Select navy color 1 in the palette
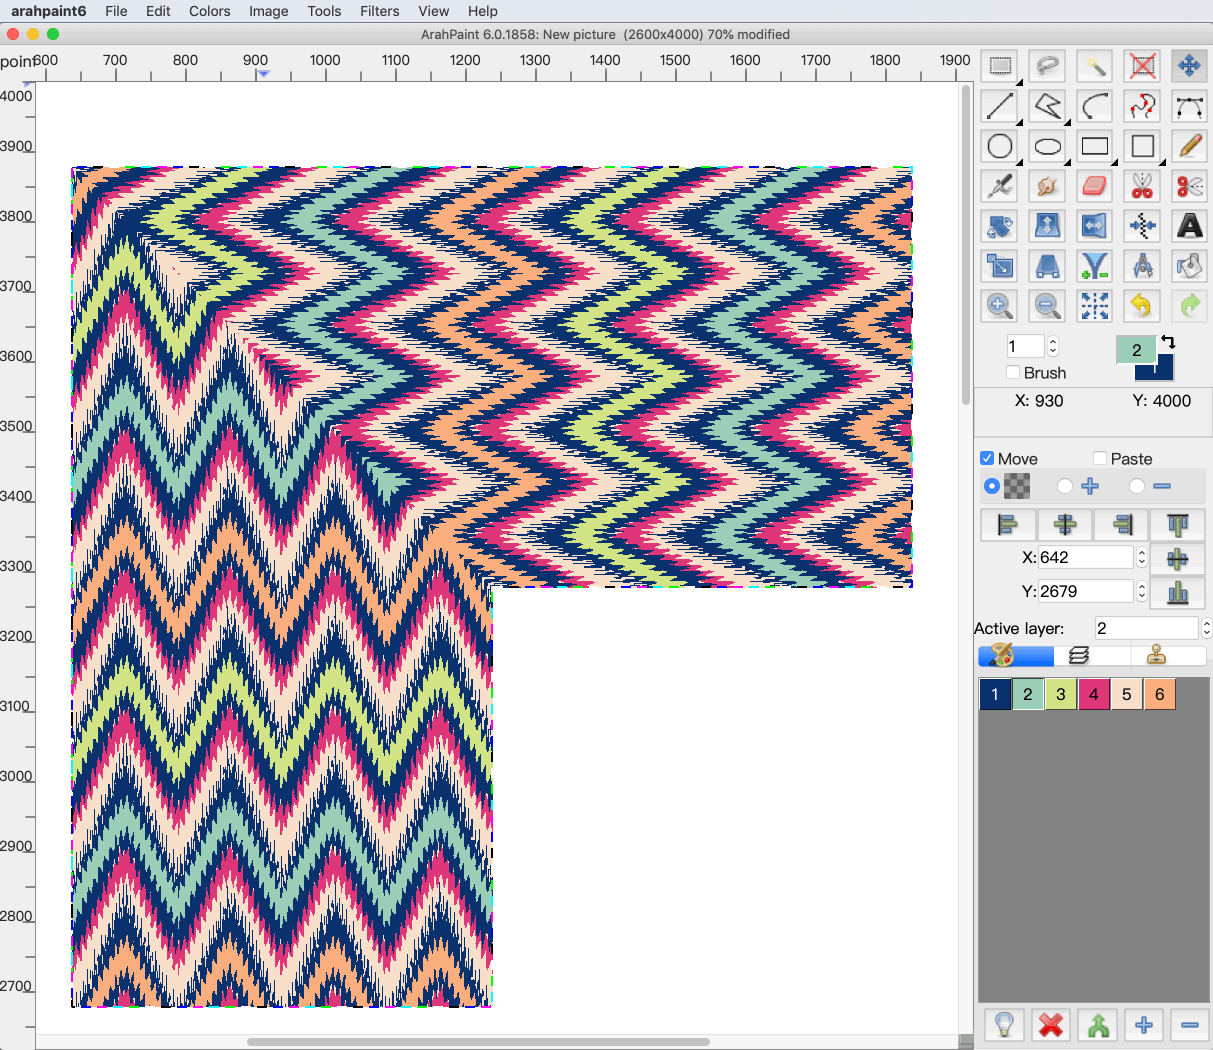Screen dimensions: 1213x1050 pos(995,694)
